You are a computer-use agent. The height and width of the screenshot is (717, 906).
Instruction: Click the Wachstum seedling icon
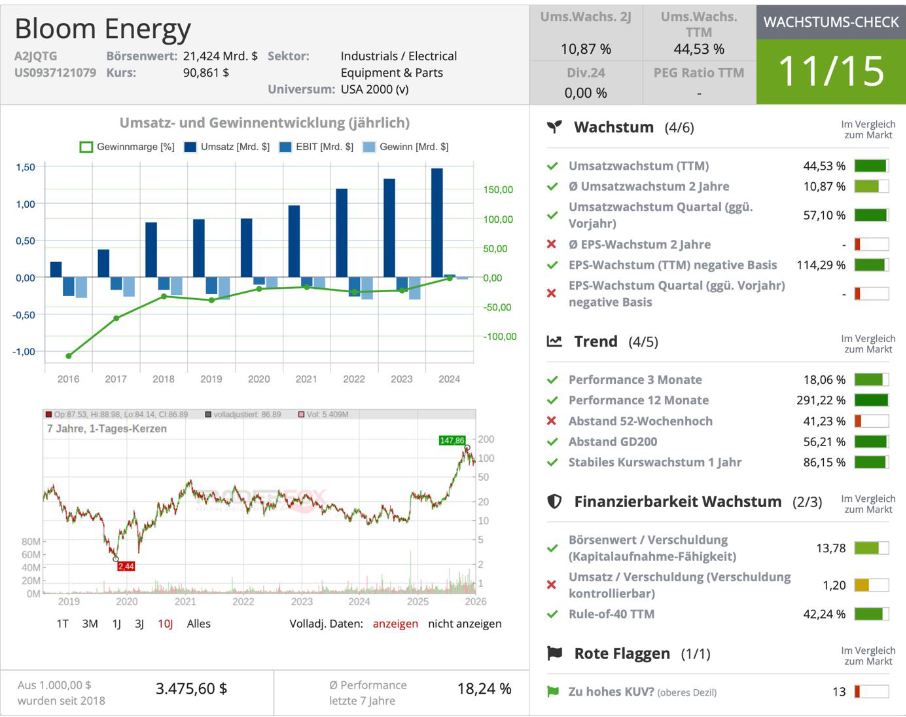coord(554,128)
